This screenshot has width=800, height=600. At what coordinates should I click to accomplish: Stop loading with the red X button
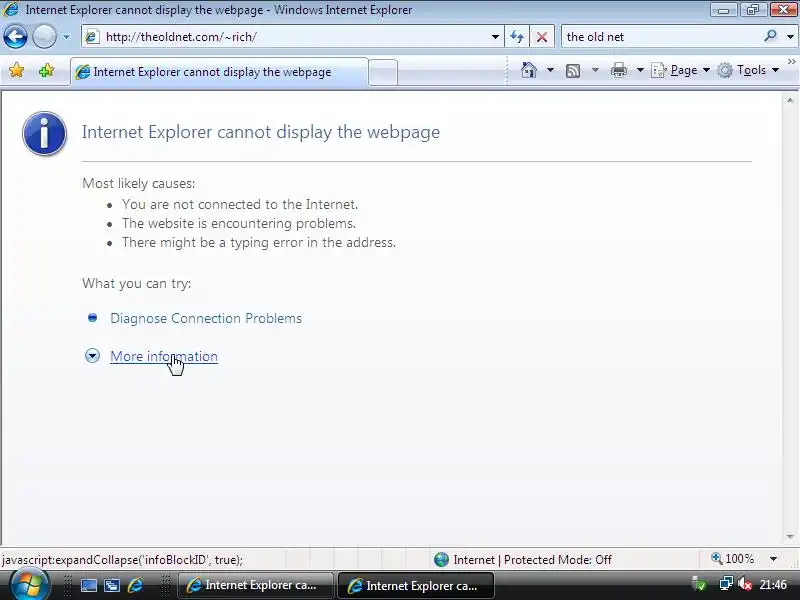tap(542, 37)
